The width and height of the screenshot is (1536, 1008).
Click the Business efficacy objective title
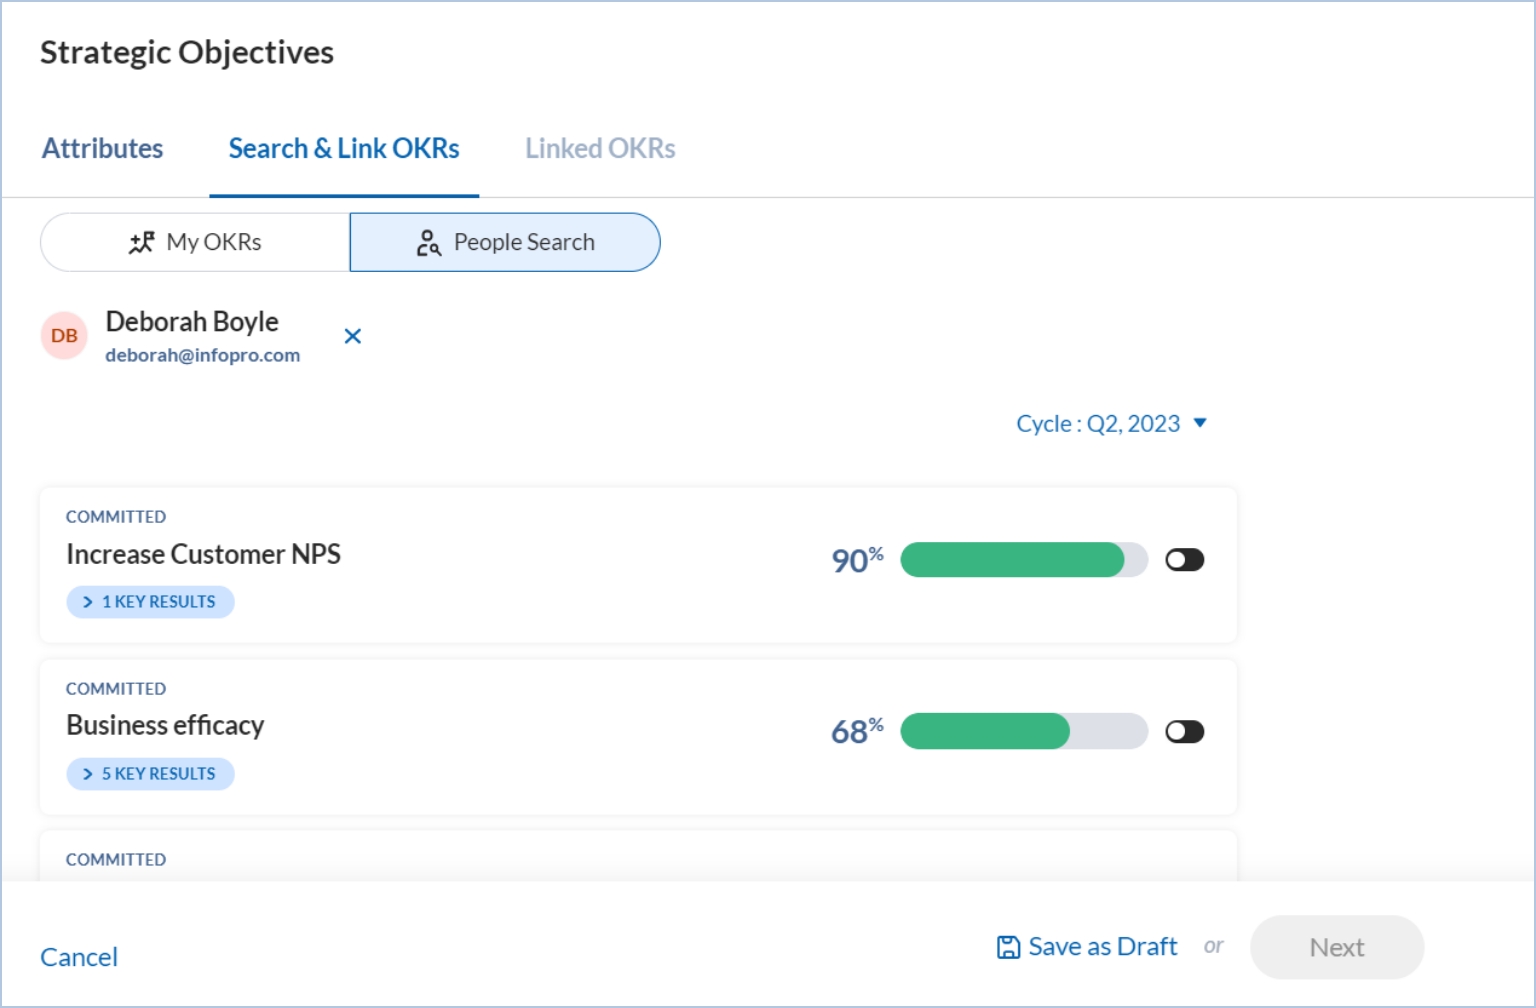(165, 725)
